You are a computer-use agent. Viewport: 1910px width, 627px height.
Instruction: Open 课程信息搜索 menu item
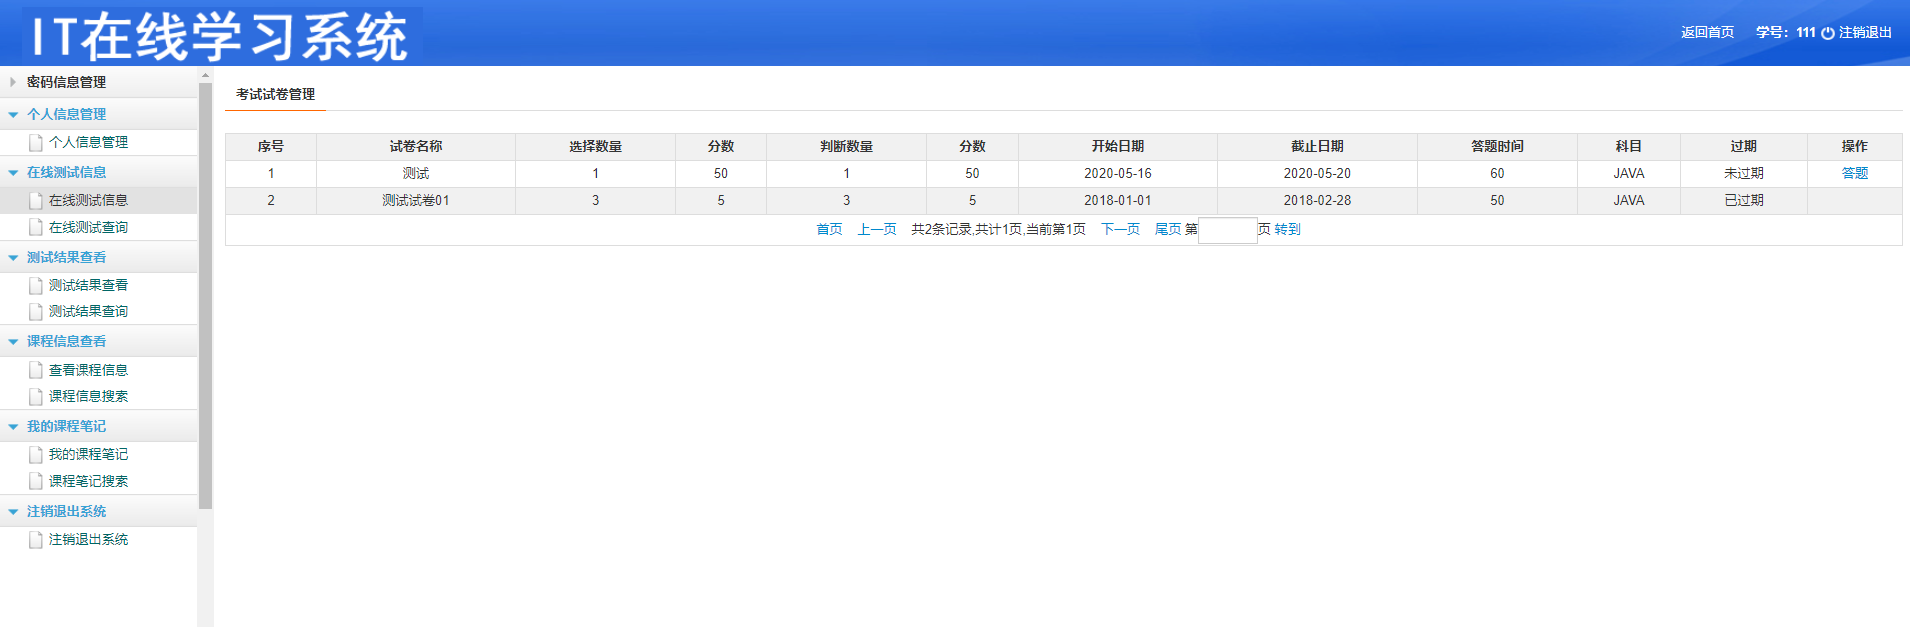[88, 396]
